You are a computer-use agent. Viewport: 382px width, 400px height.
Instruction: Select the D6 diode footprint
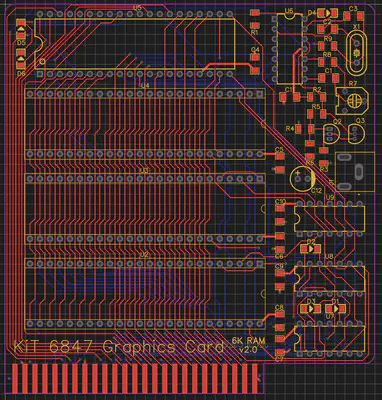tap(21, 60)
